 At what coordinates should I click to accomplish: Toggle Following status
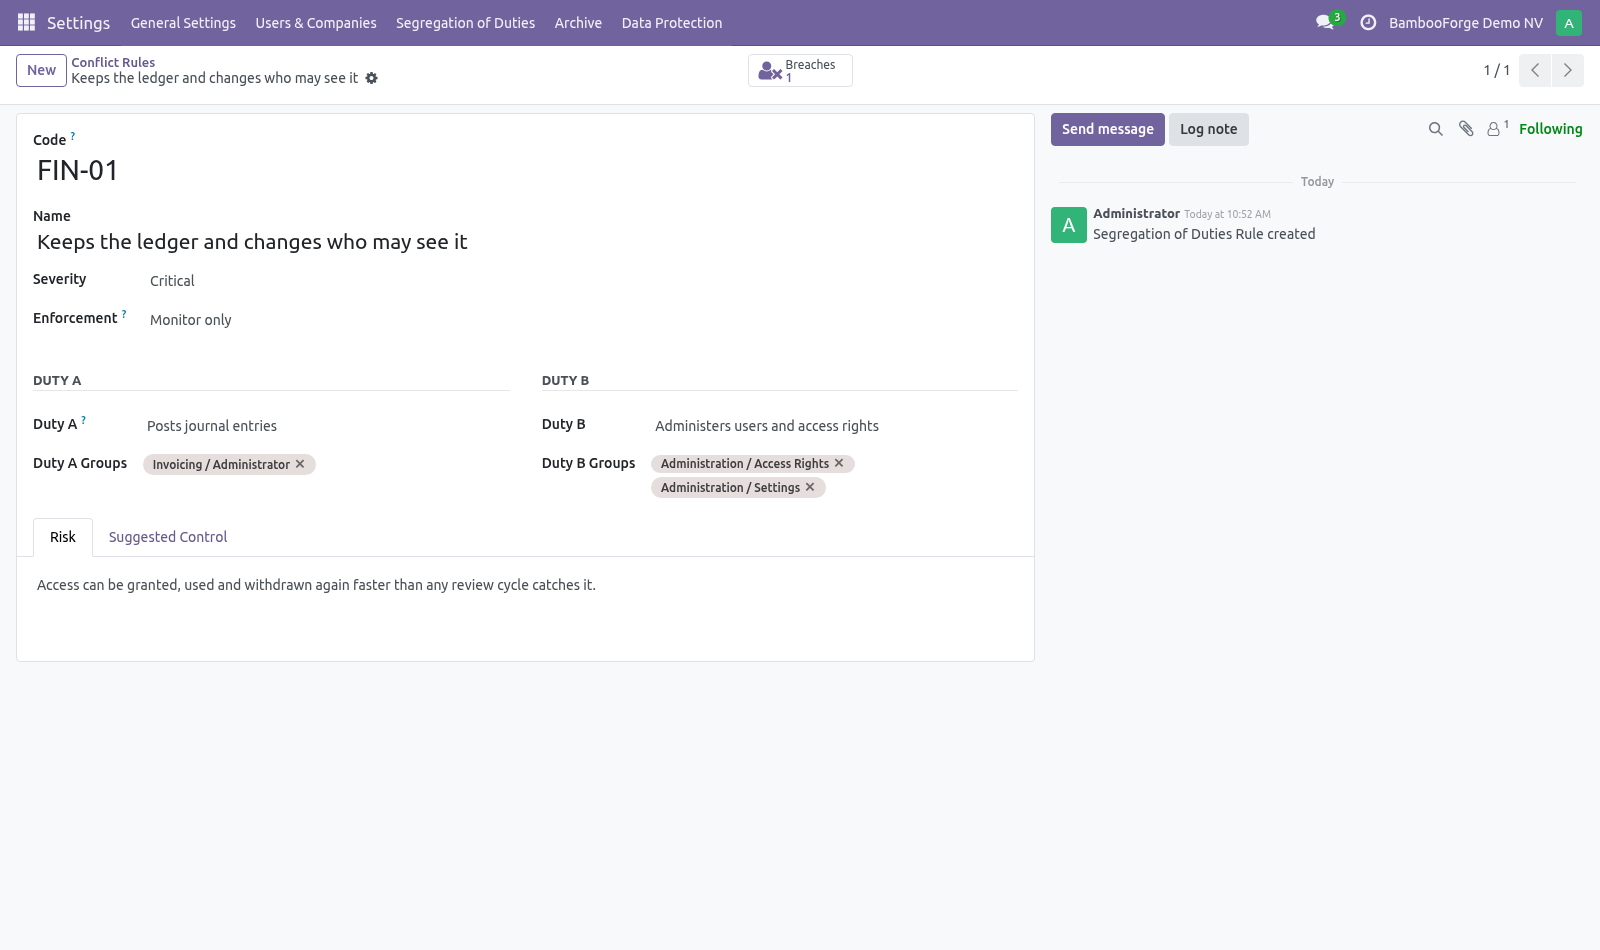click(x=1550, y=129)
